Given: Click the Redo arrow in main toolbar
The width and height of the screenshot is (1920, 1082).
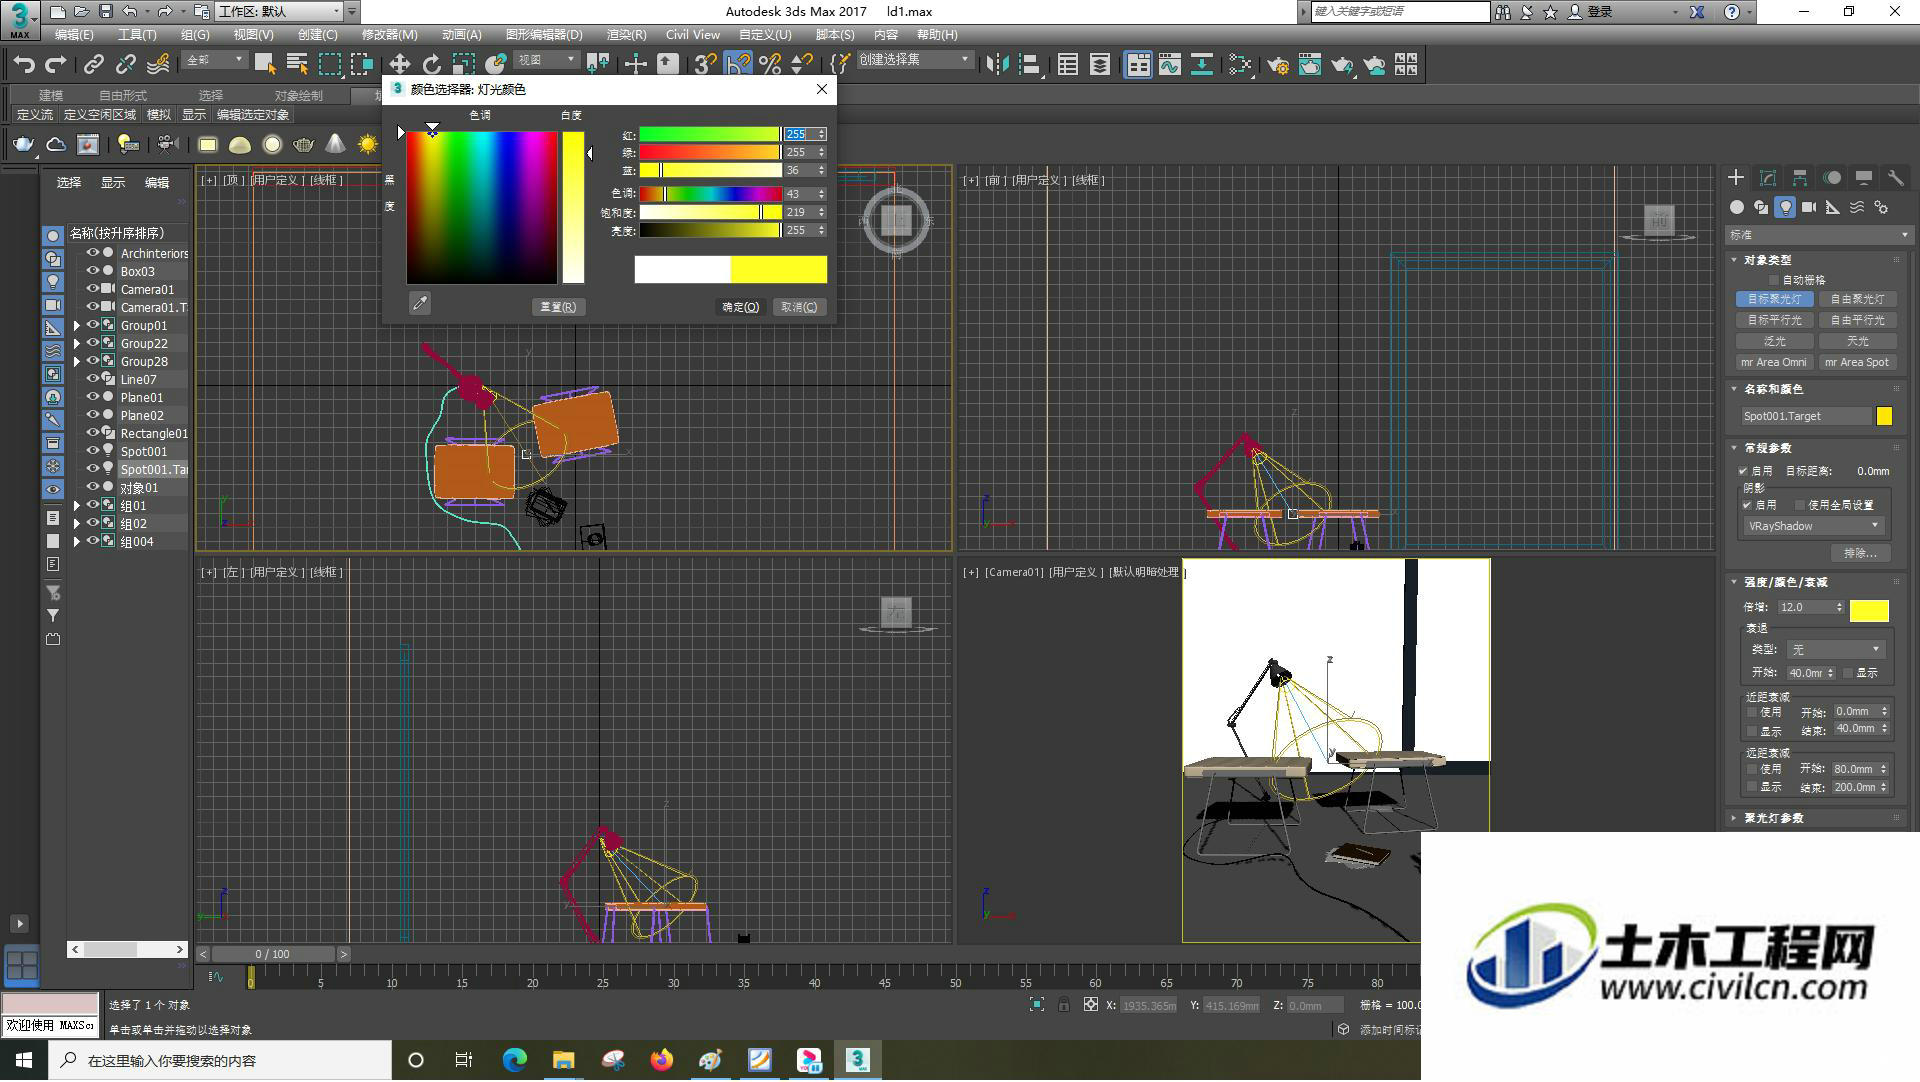Looking at the screenshot, I should (x=56, y=65).
